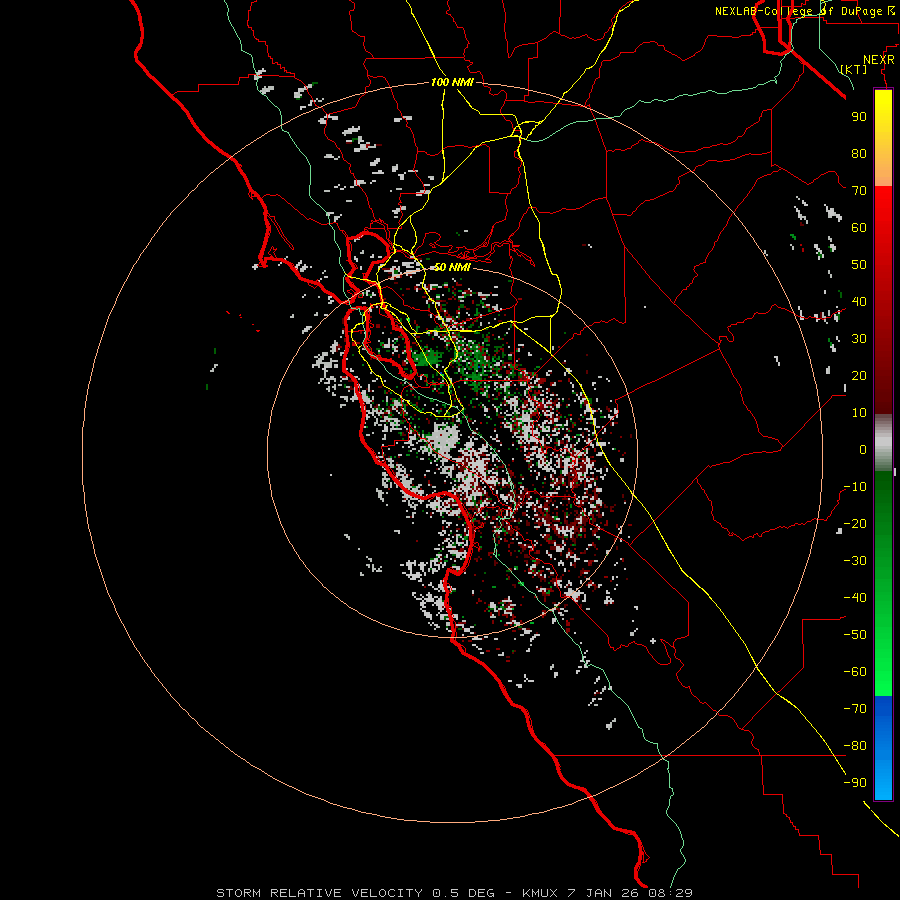Click the -90 scale label
This screenshot has width=900, height=900.
(x=855, y=783)
